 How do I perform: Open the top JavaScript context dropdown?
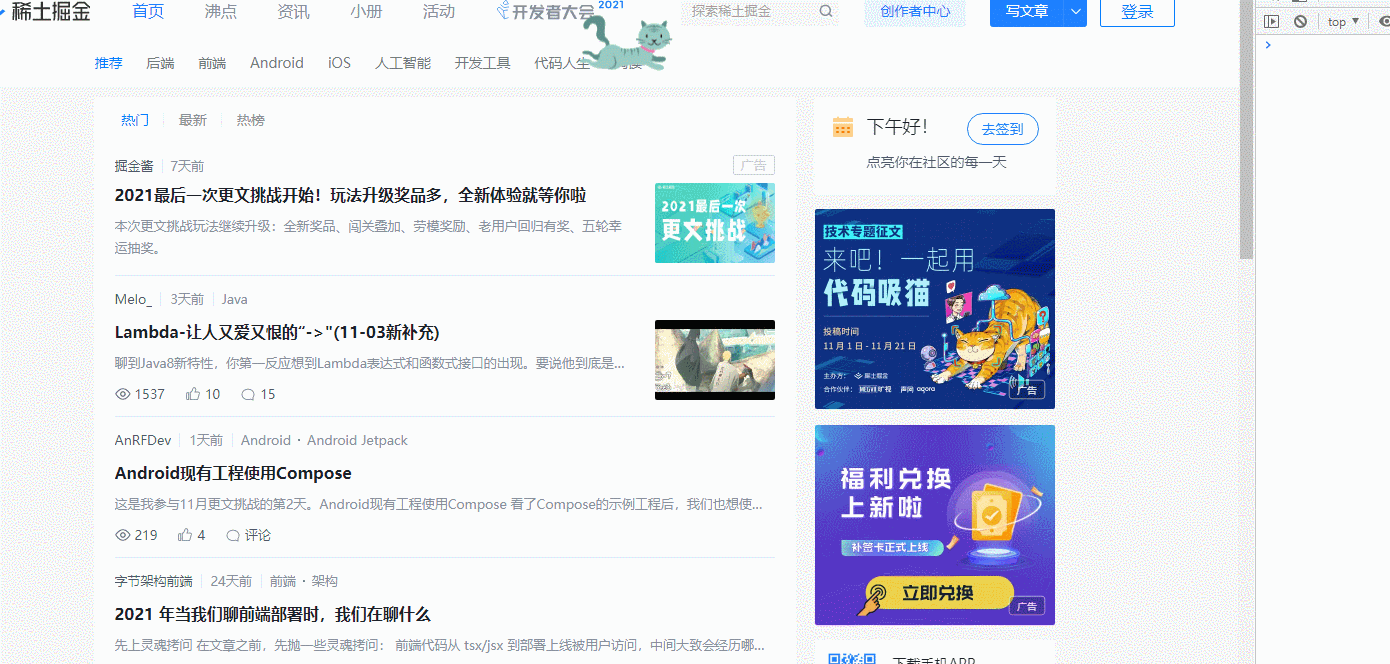pyautogui.click(x=1342, y=21)
